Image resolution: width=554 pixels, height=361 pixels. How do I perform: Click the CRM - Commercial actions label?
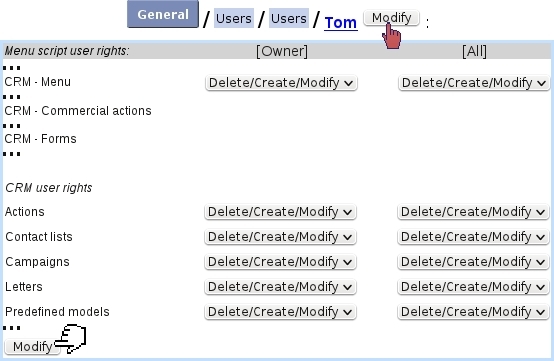pos(78,111)
